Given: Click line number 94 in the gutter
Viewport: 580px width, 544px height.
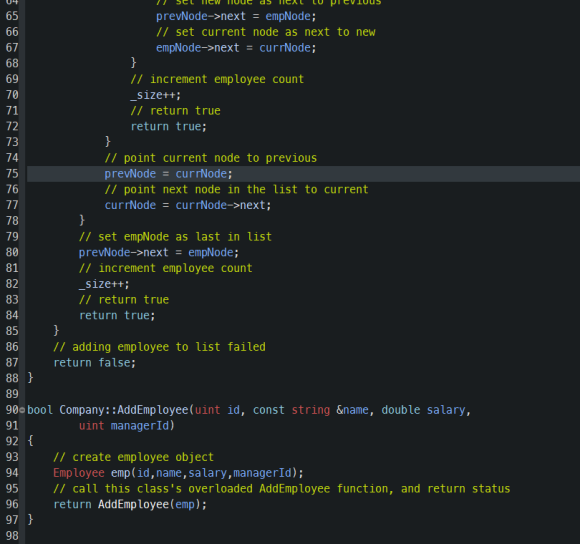Looking at the screenshot, I should pos(12,473).
